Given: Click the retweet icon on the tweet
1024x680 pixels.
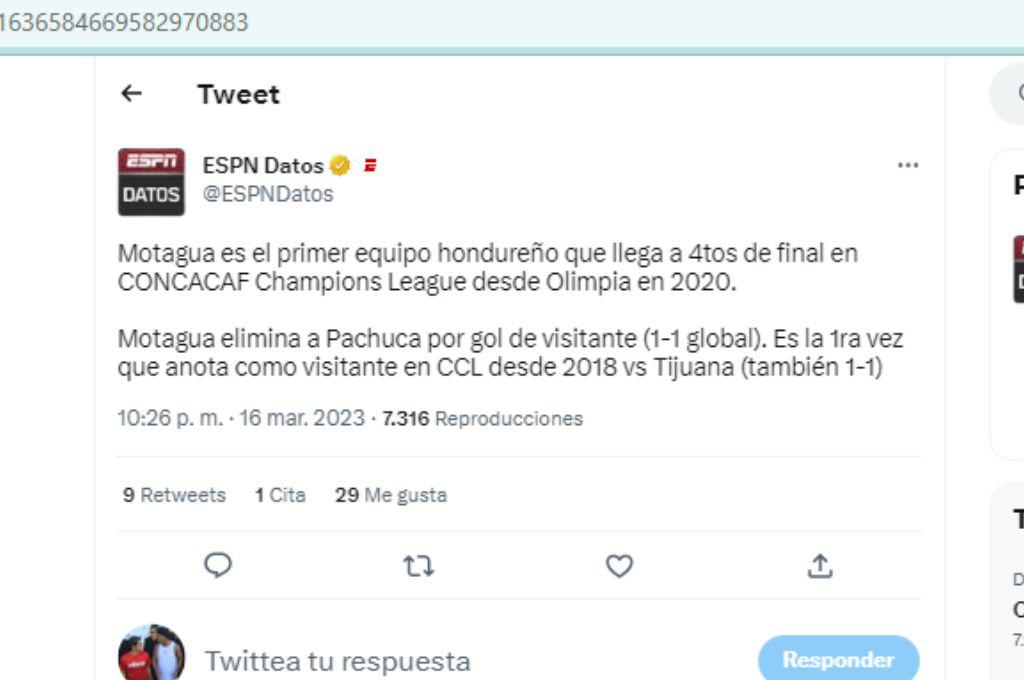Looking at the screenshot, I should pos(419,565).
